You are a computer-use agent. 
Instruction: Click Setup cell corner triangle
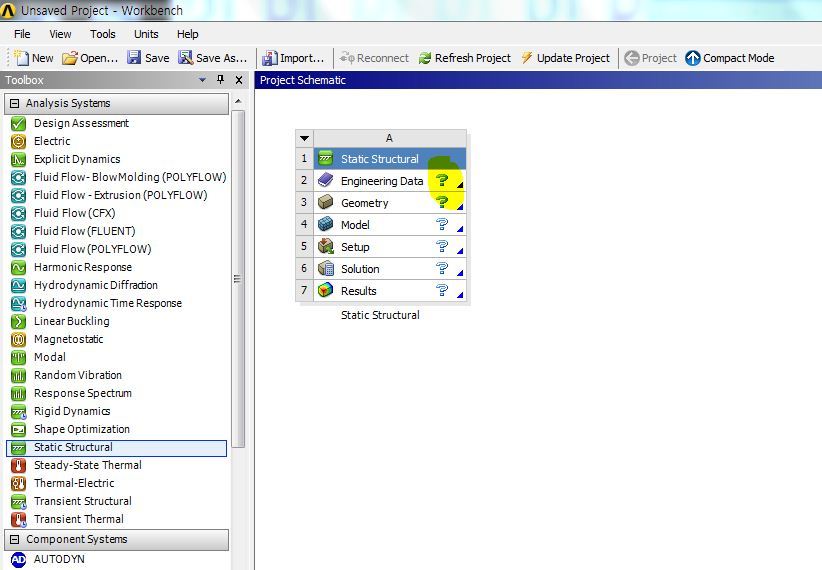[x=460, y=251]
